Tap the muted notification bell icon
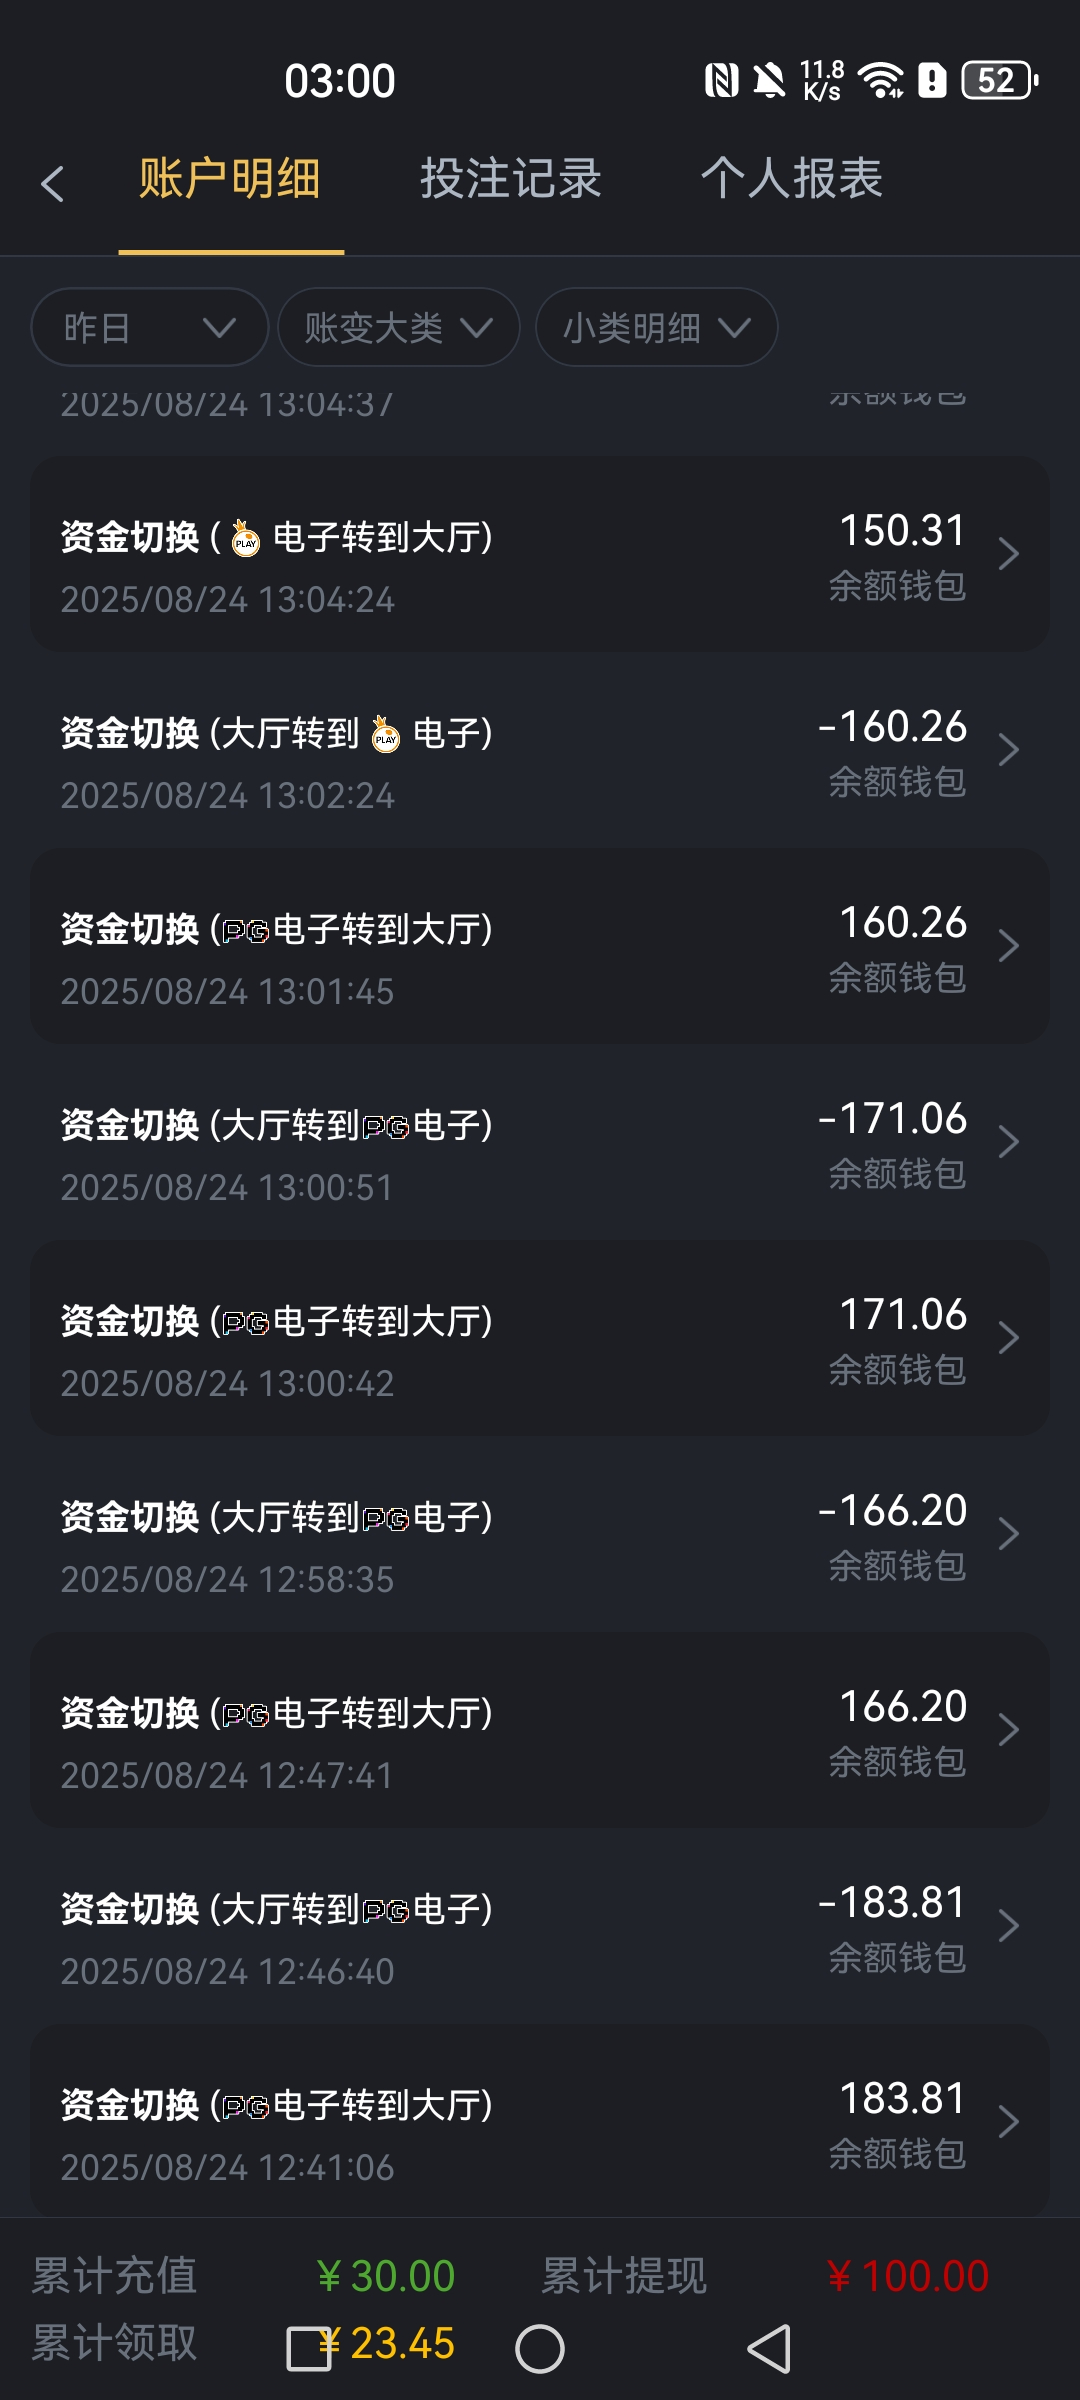Image resolution: width=1080 pixels, height=2400 pixels. (769, 80)
